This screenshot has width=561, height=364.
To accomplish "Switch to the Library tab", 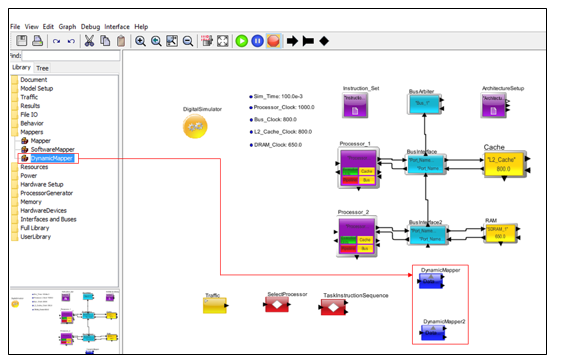I will 21,67.
